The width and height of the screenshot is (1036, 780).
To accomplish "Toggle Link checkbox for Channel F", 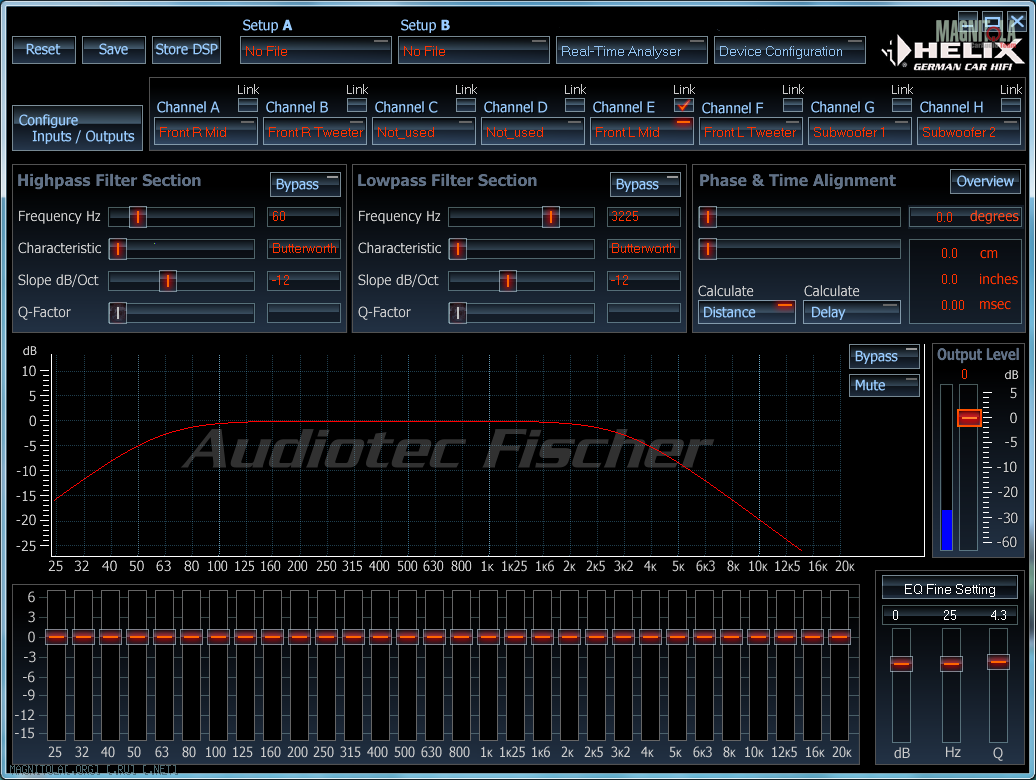I will (793, 105).
